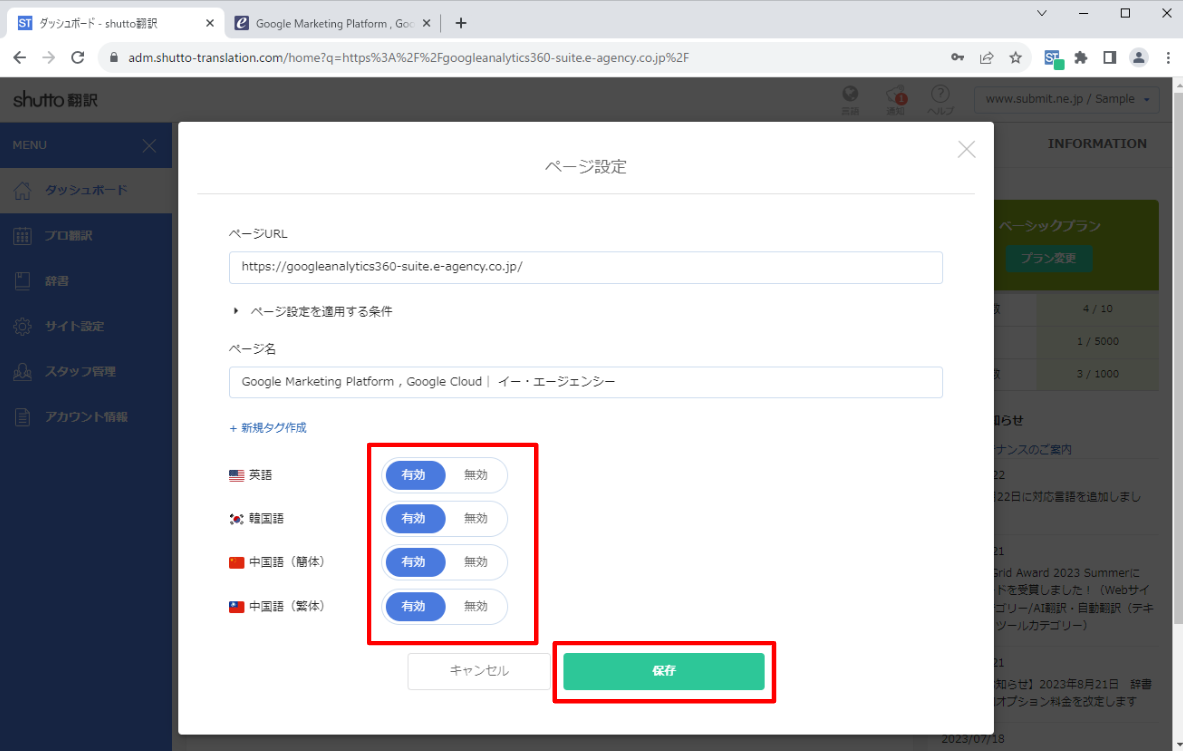Open a new browser tab
Viewport: 1183px width, 751px height.
461,23
